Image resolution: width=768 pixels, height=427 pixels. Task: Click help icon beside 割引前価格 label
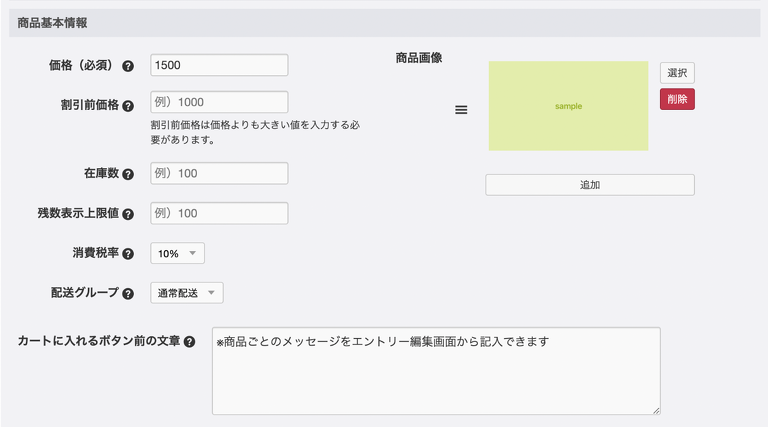click(x=128, y=104)
